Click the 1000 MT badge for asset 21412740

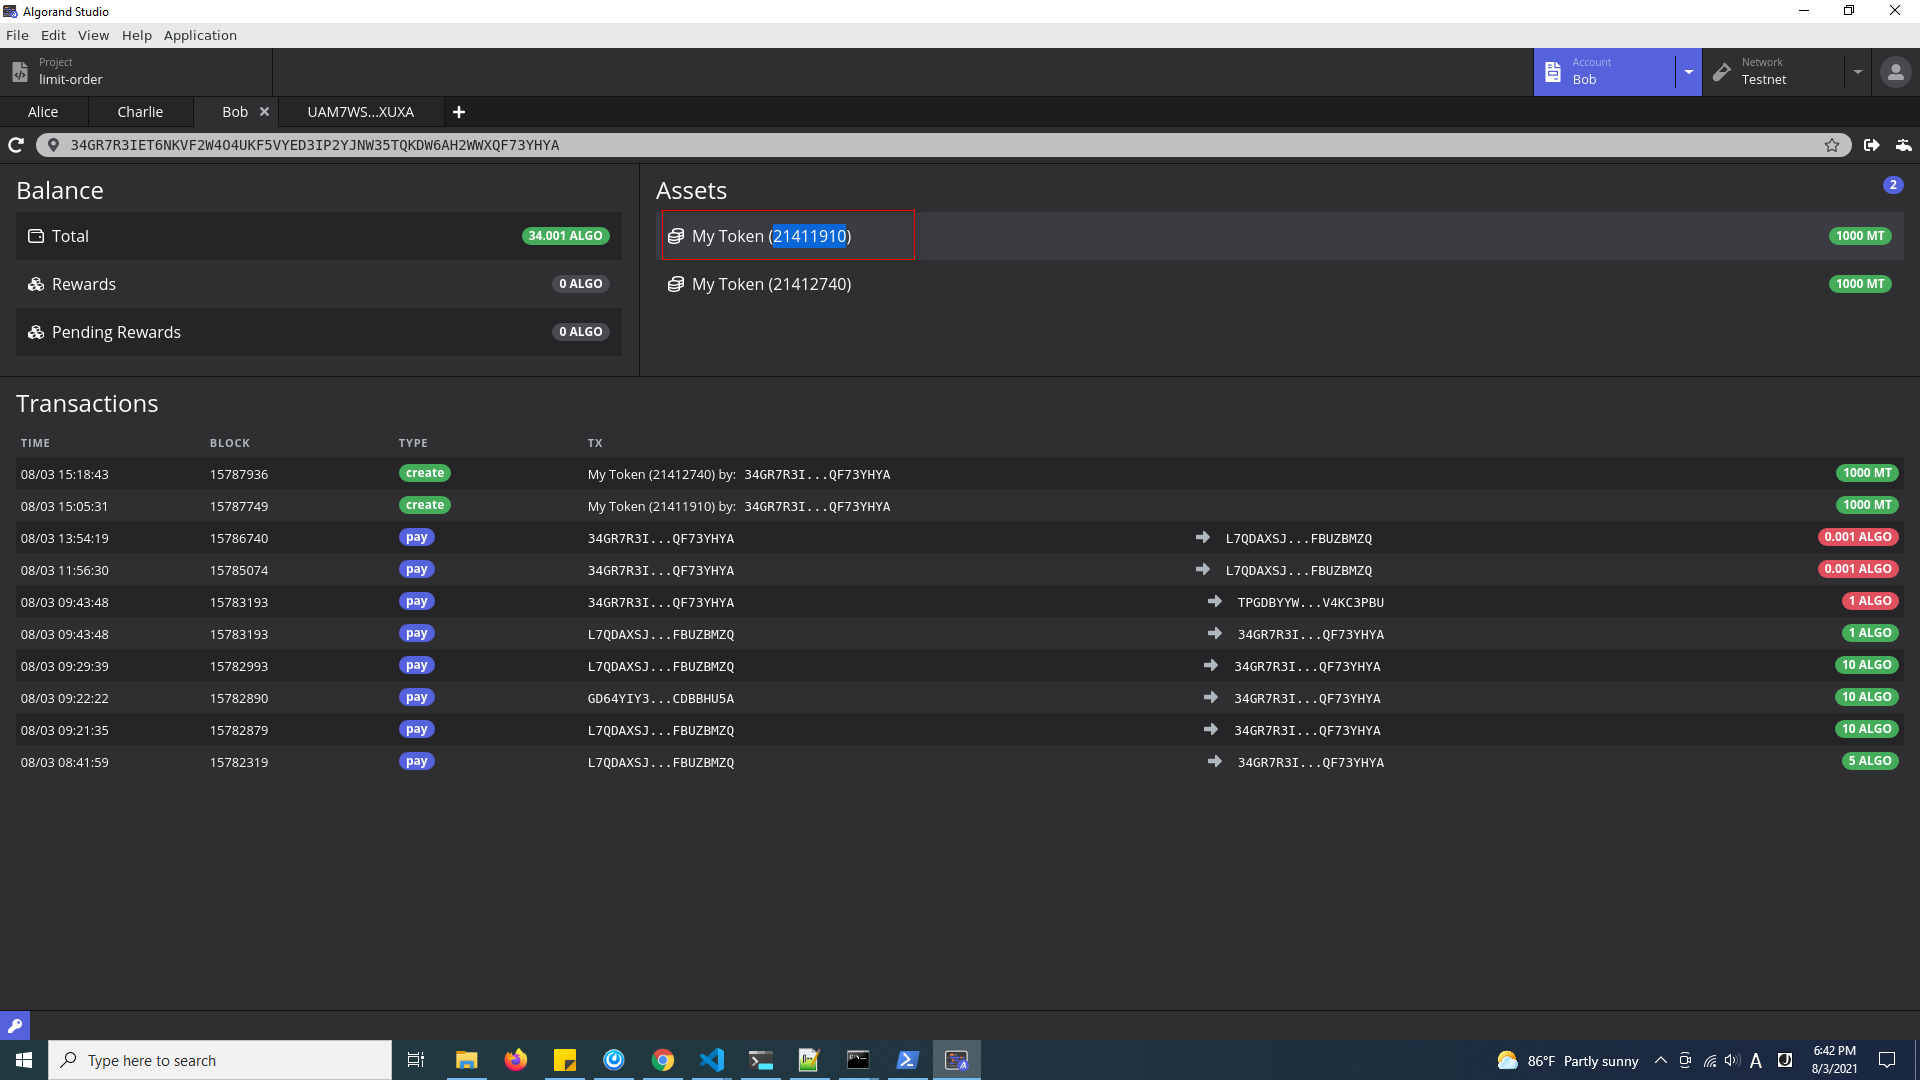[1861, 284]
